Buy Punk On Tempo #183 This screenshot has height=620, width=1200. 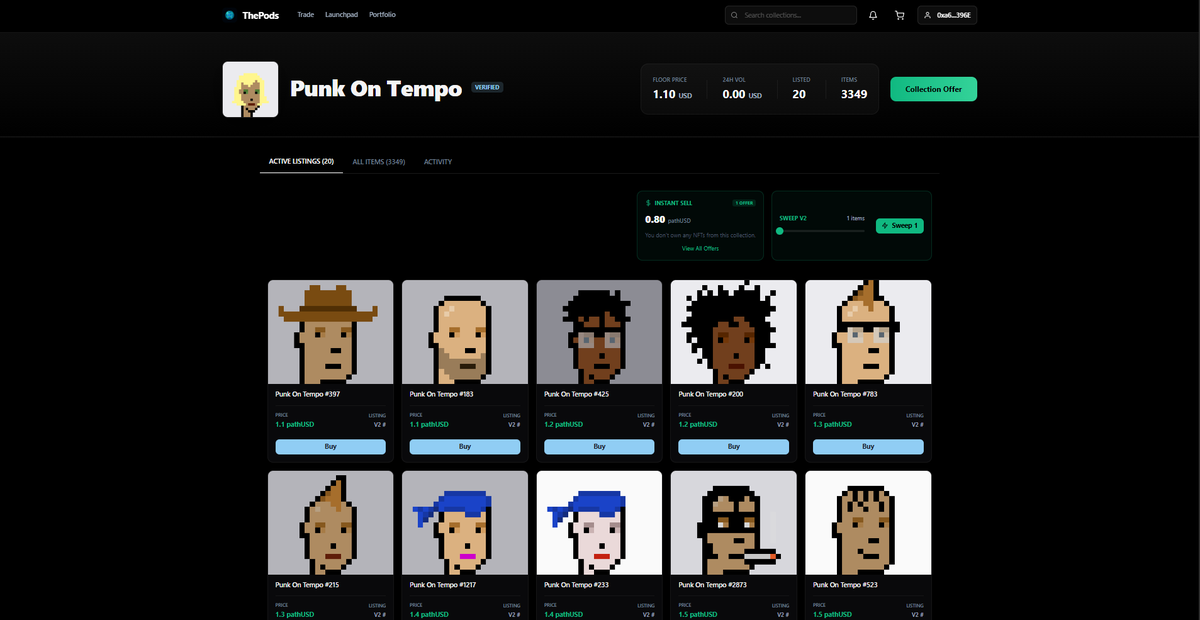coord(465,446)
